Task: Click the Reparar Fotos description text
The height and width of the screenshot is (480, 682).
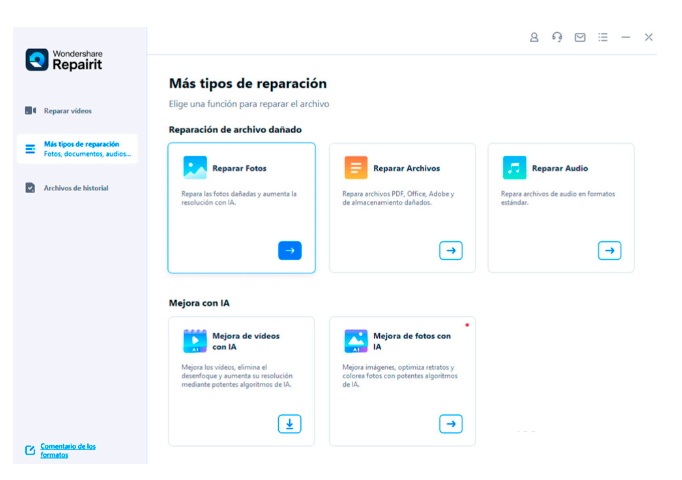Action: 239,198
